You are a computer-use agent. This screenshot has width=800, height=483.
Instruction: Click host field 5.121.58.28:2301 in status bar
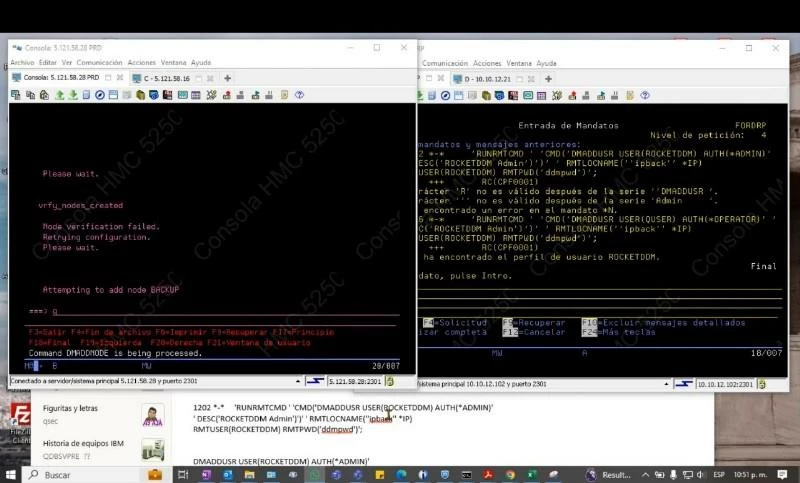[355, 381]
